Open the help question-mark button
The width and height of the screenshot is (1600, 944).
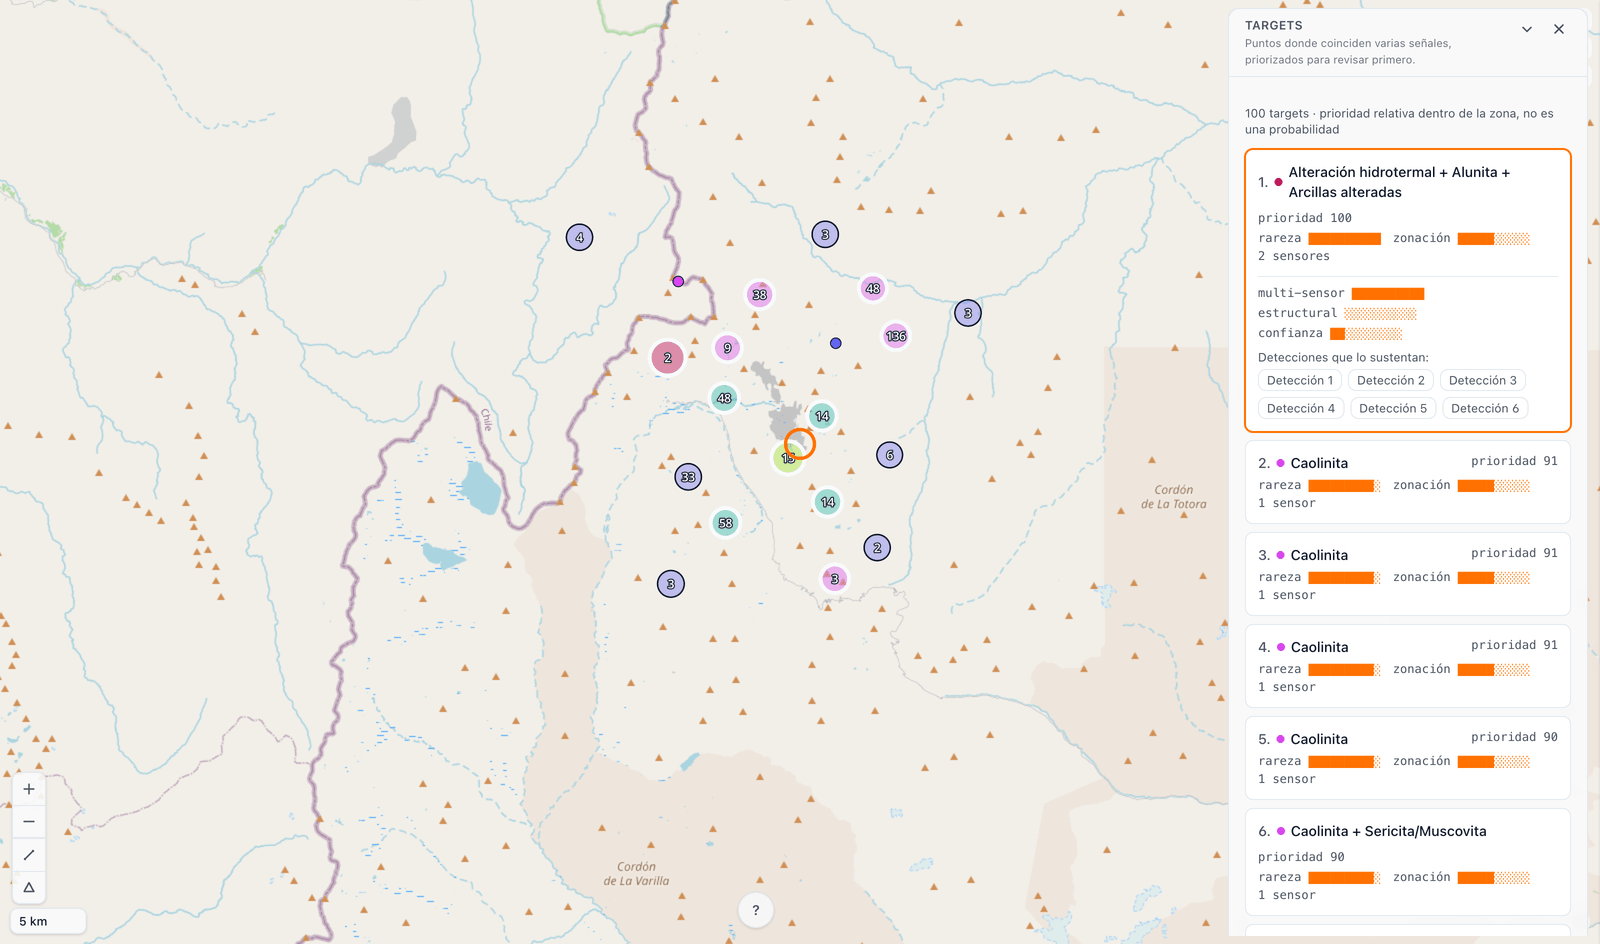click(756, 910)
